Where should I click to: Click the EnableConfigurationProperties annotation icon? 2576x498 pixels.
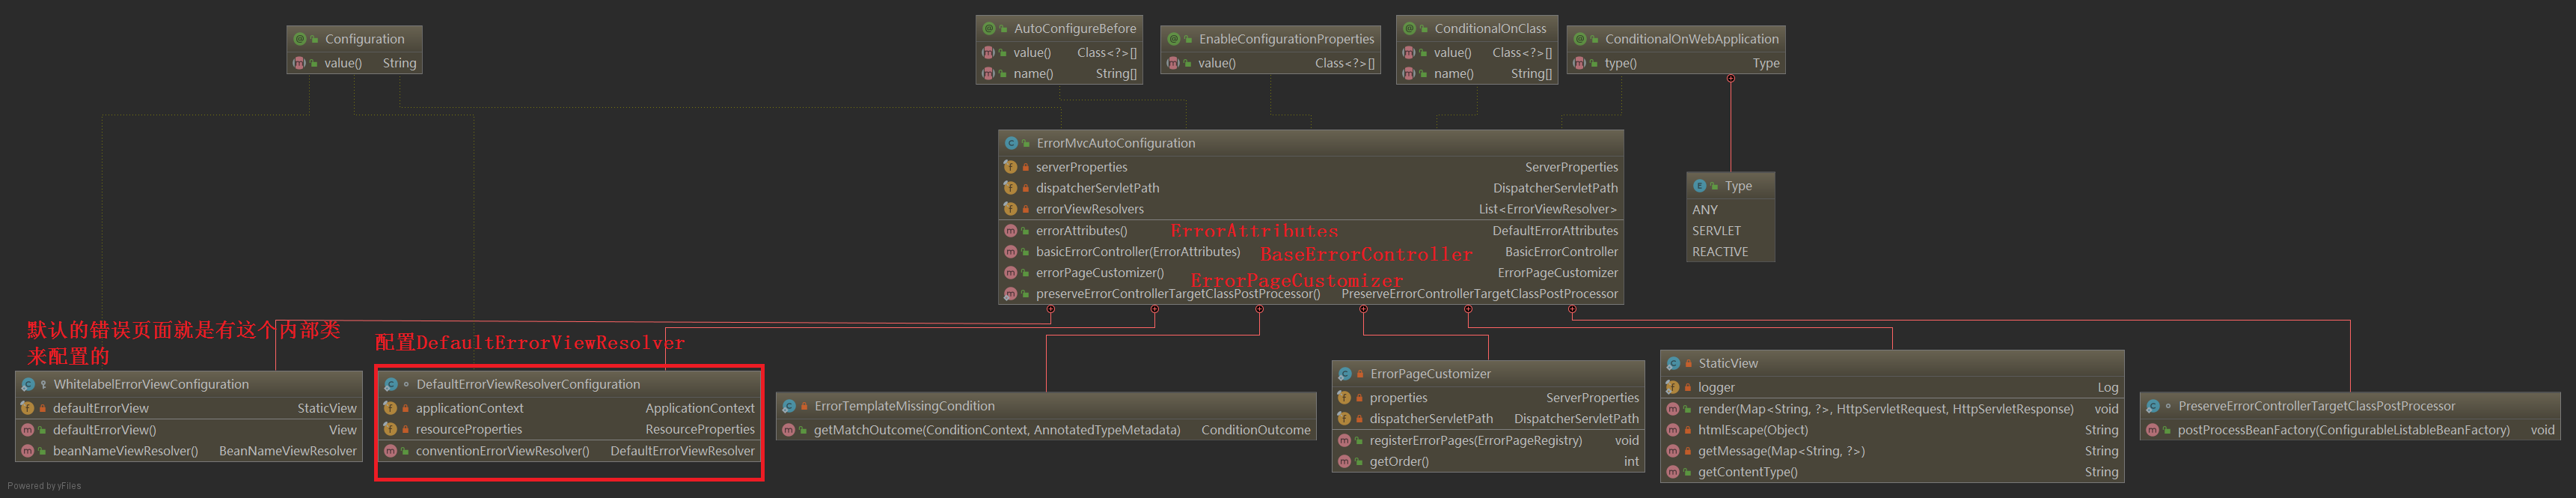1174,39
